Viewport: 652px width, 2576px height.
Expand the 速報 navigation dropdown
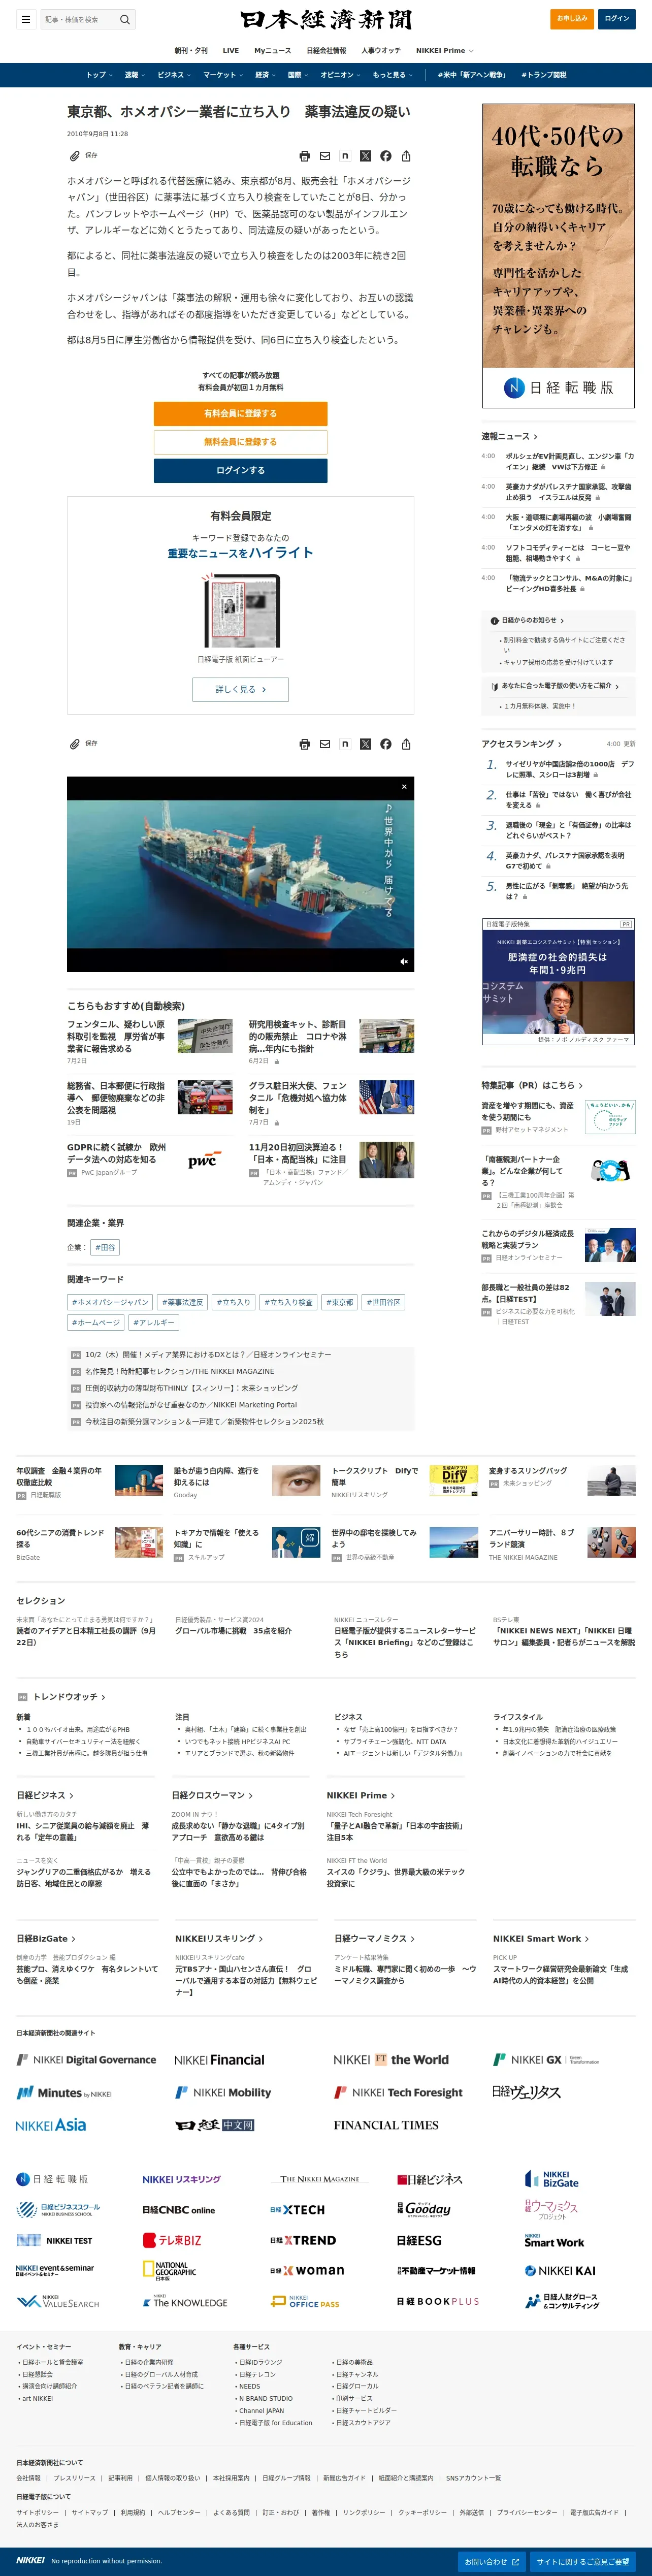click(135, 75)
